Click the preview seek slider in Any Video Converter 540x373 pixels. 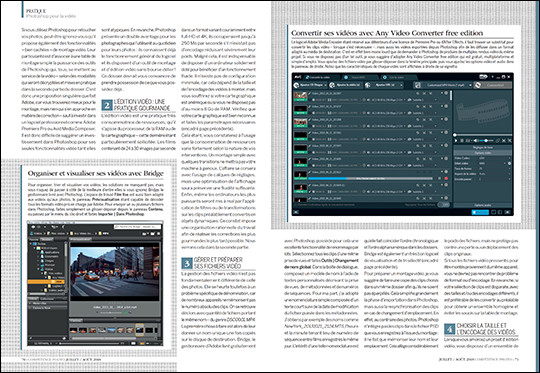coord(483,135)
